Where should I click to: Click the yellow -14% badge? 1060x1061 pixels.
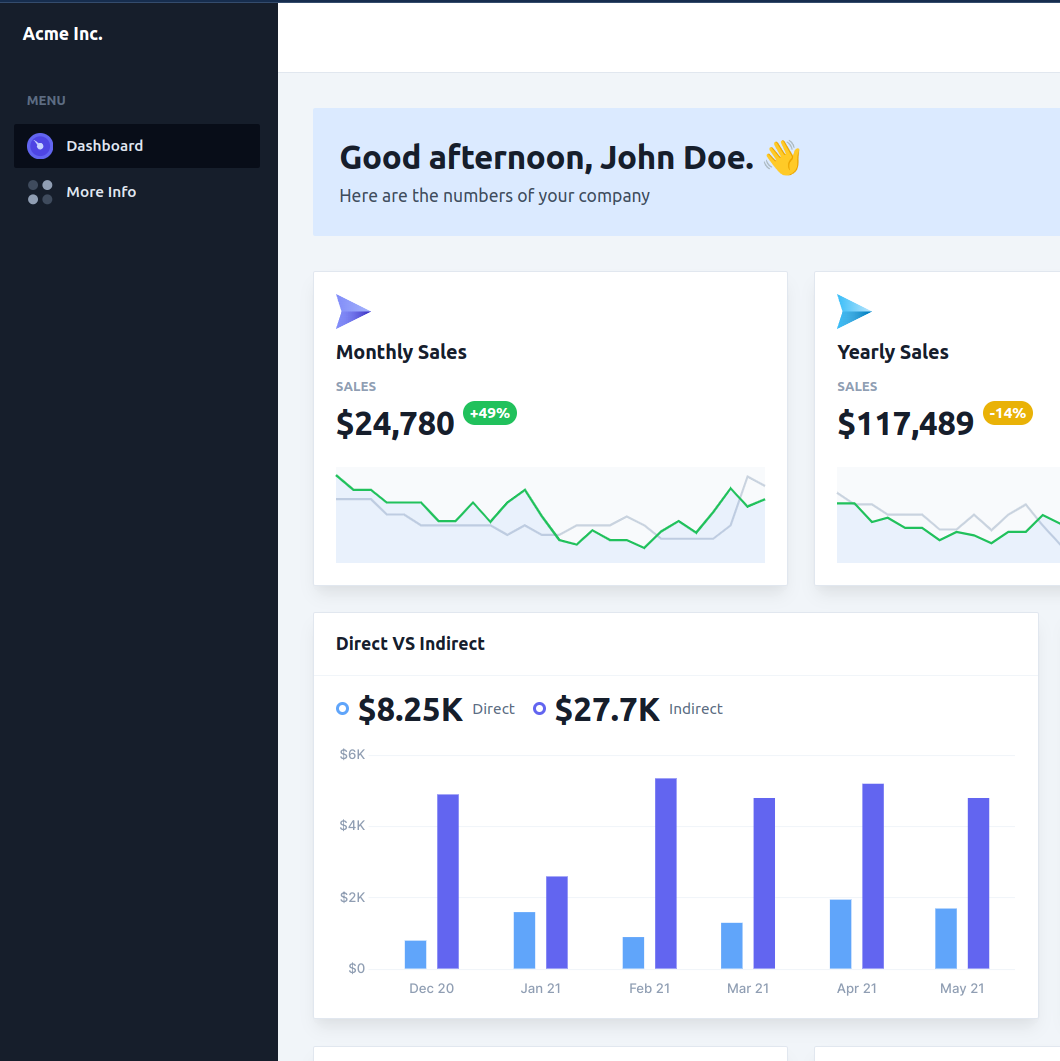(1007, 413)
